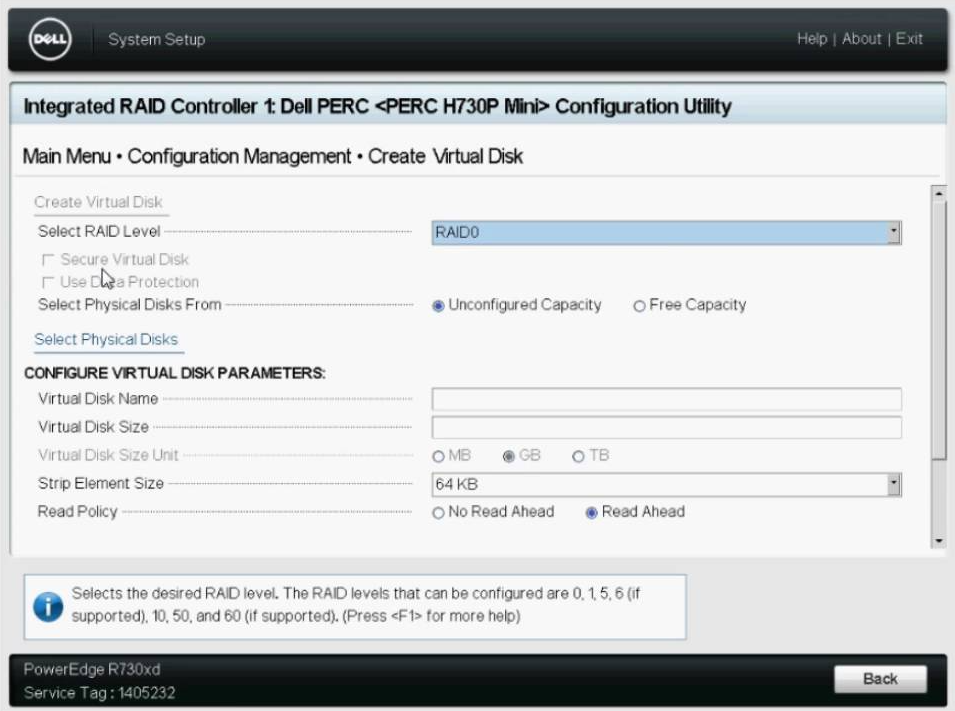Open the Help menu item

(812, 39)
